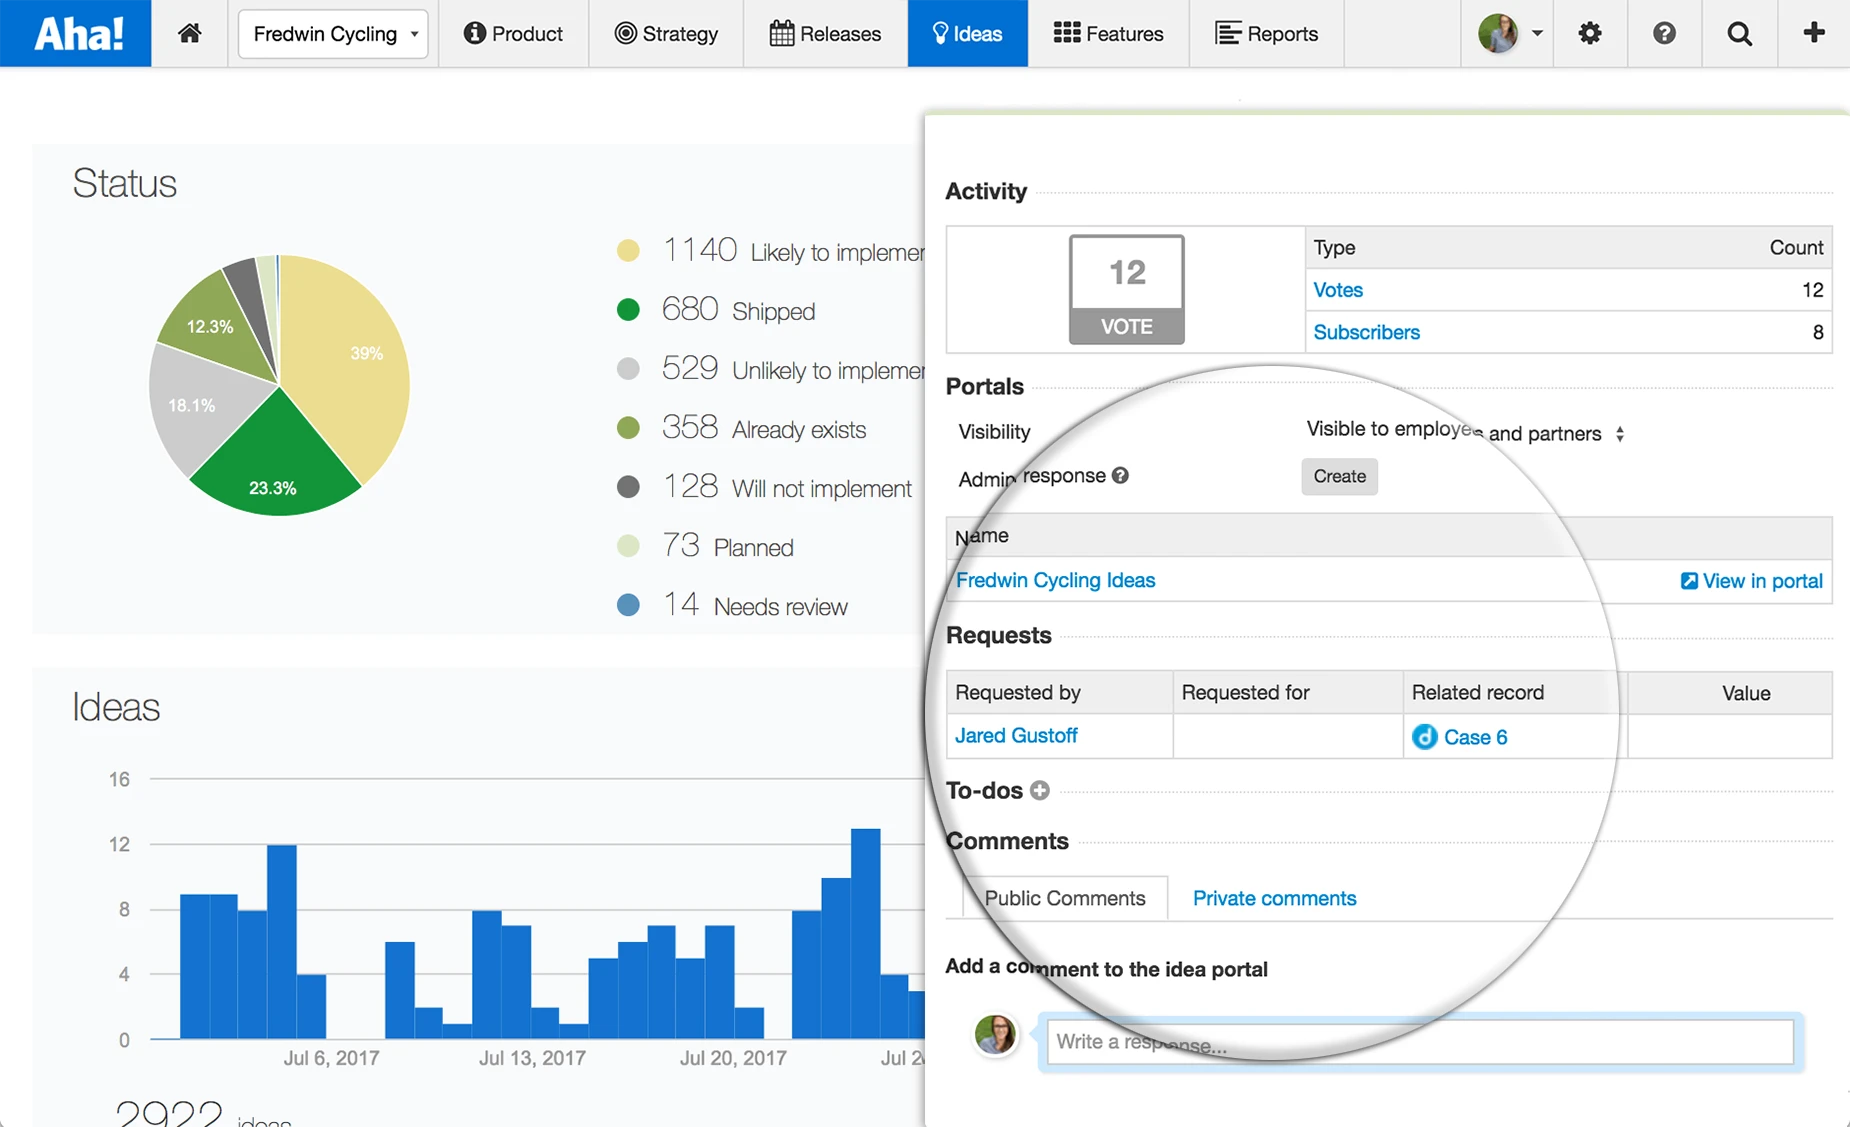Open search with the magnifier icon
The width and height of the screenshot is (1850, 1127).
[x=1740, y=33]
